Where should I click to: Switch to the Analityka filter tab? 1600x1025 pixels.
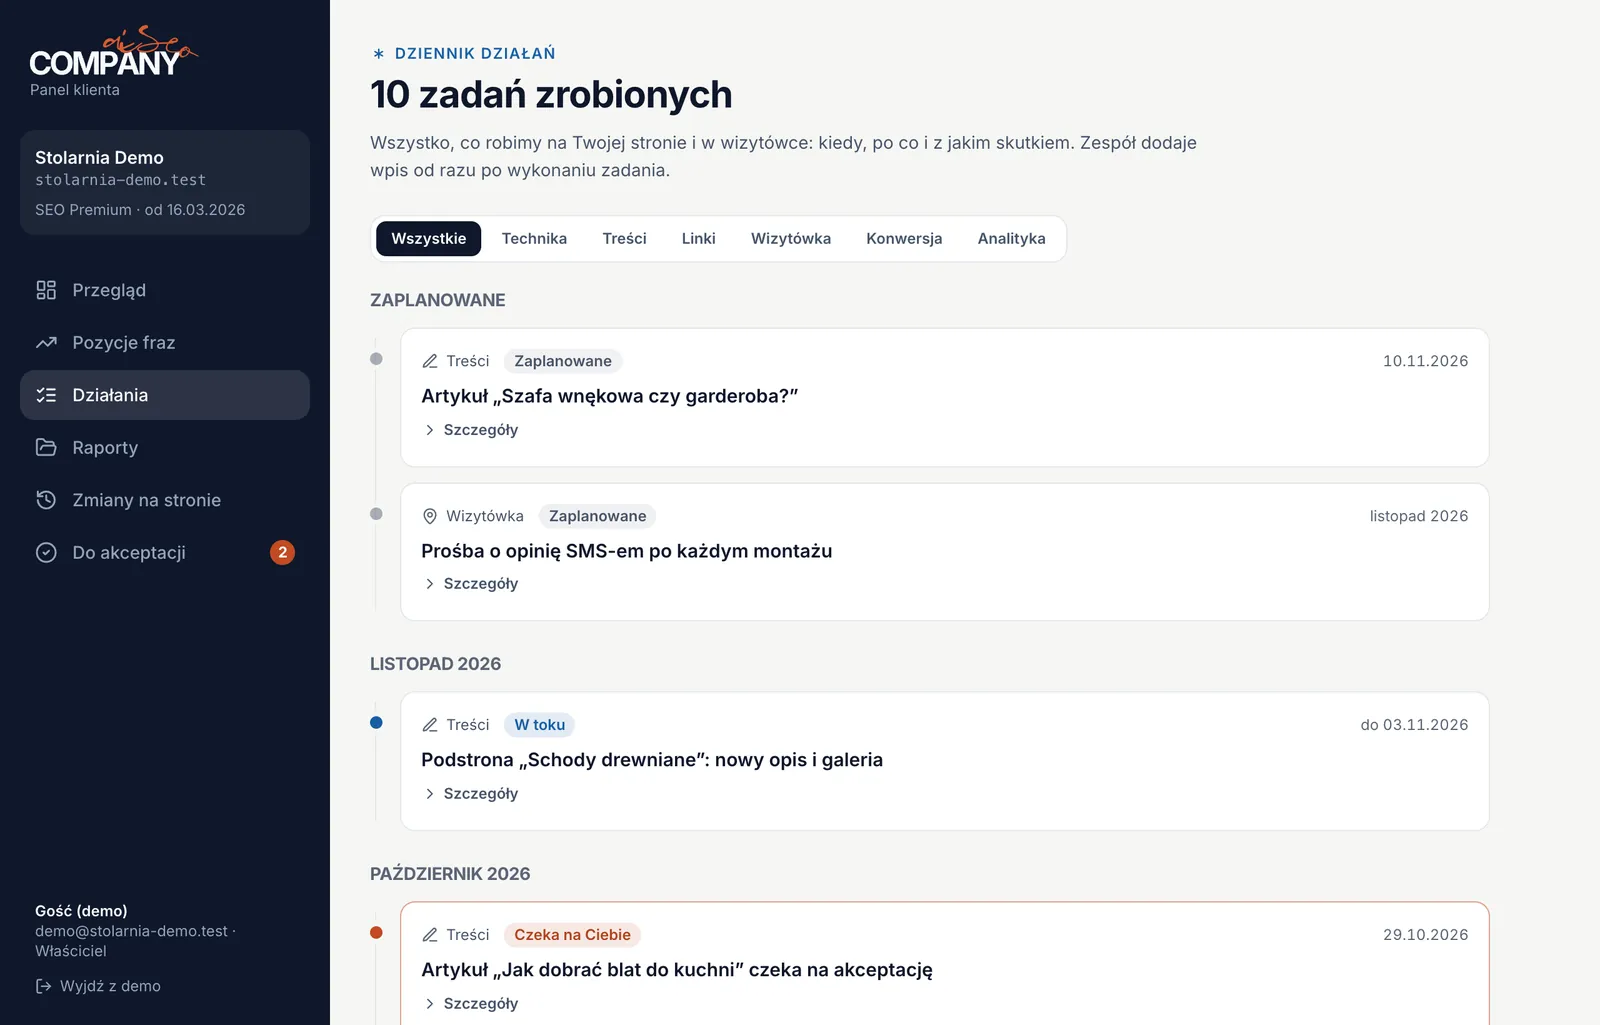click(1012, 239)
